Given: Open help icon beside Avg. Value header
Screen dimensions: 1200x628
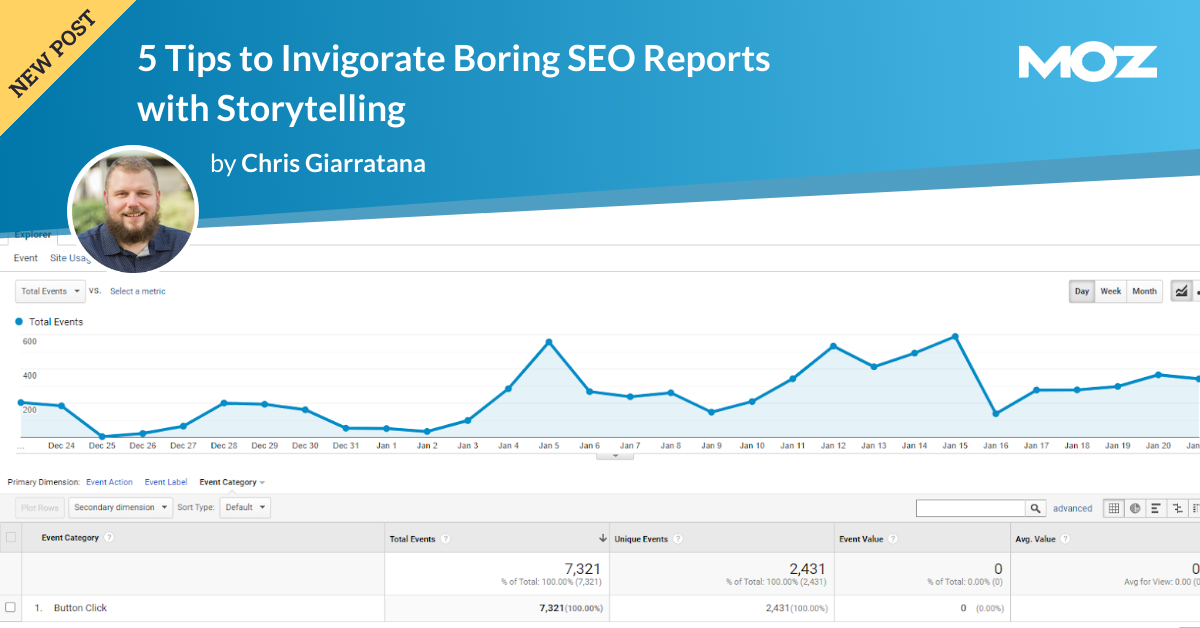Looking at the screenshot, I should (x=1065, y=539).
